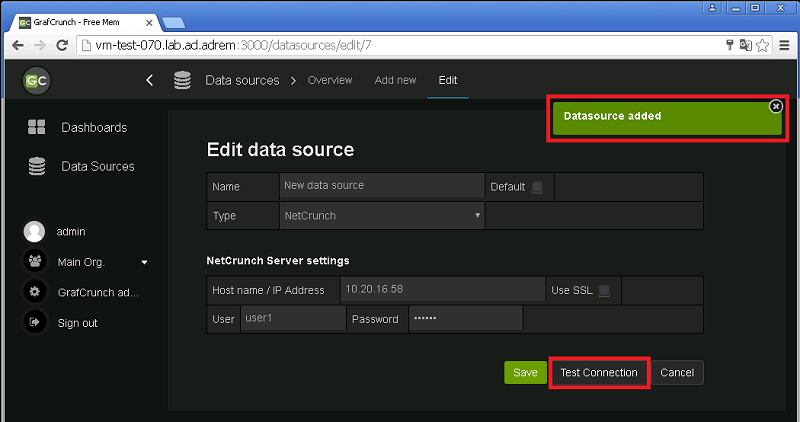The height and width of the screenshot is (422, 800).
Task: Open a new browser tab
Action: point(173,23)
